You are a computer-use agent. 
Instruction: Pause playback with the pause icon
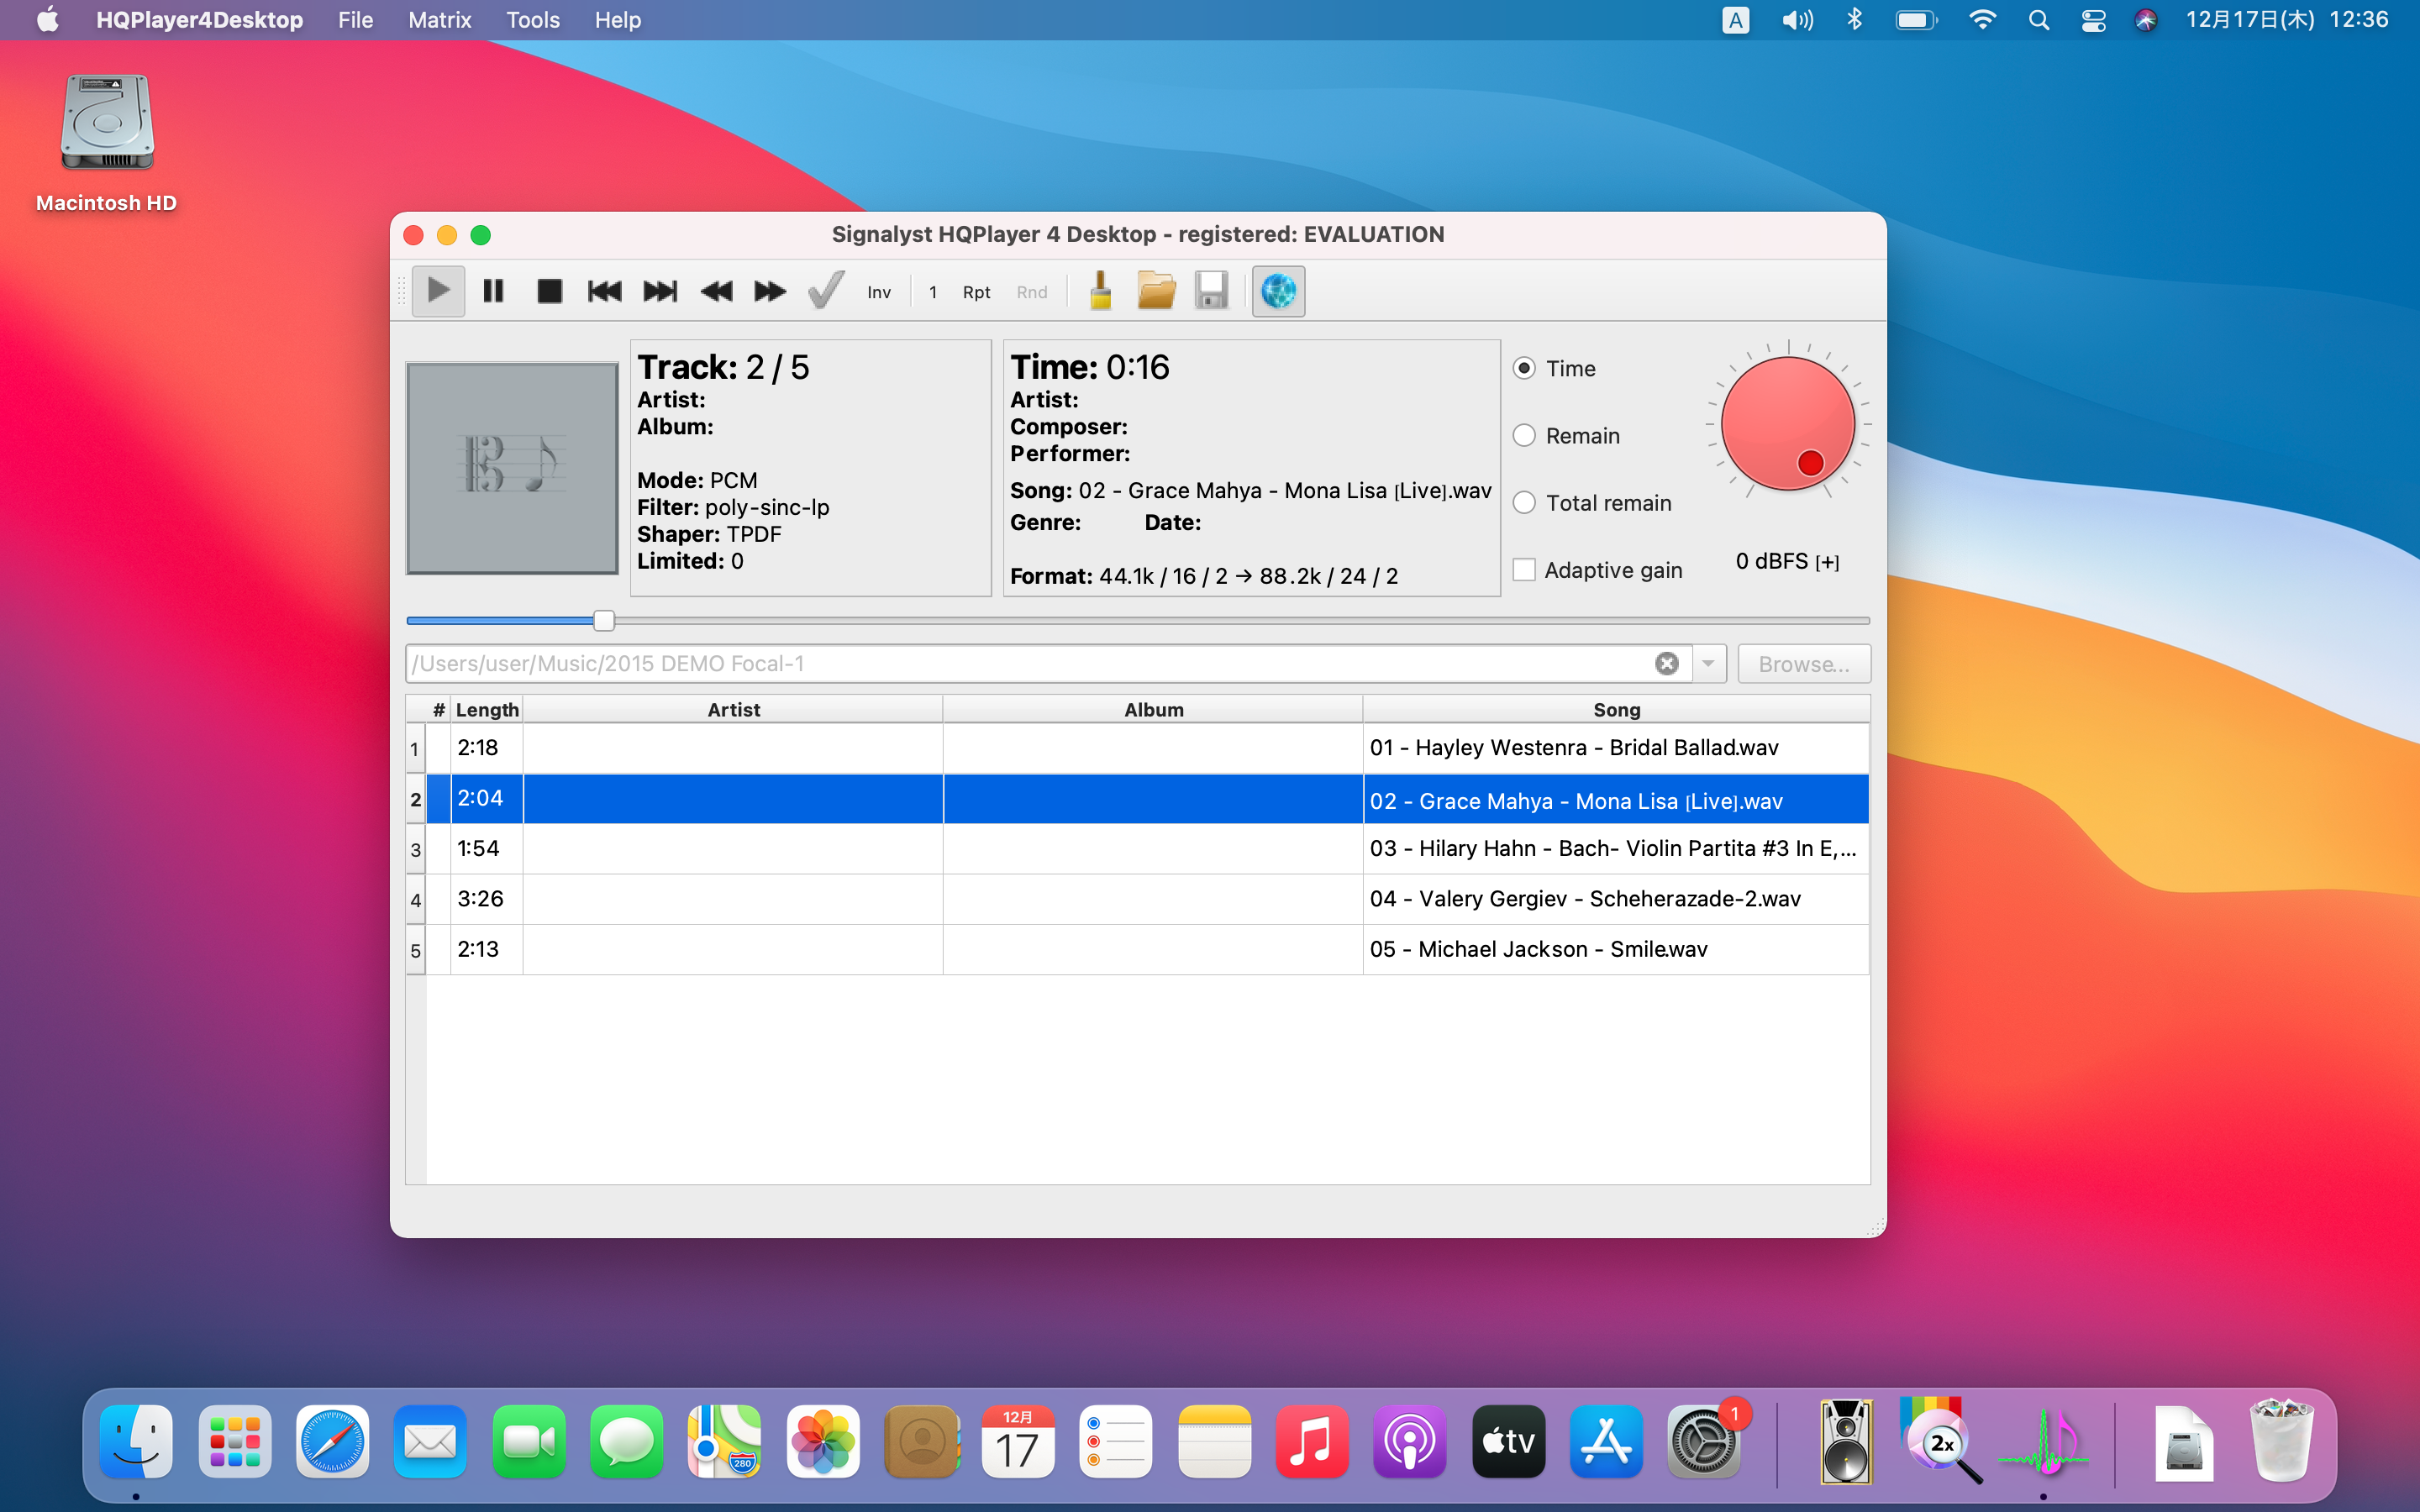493,291
